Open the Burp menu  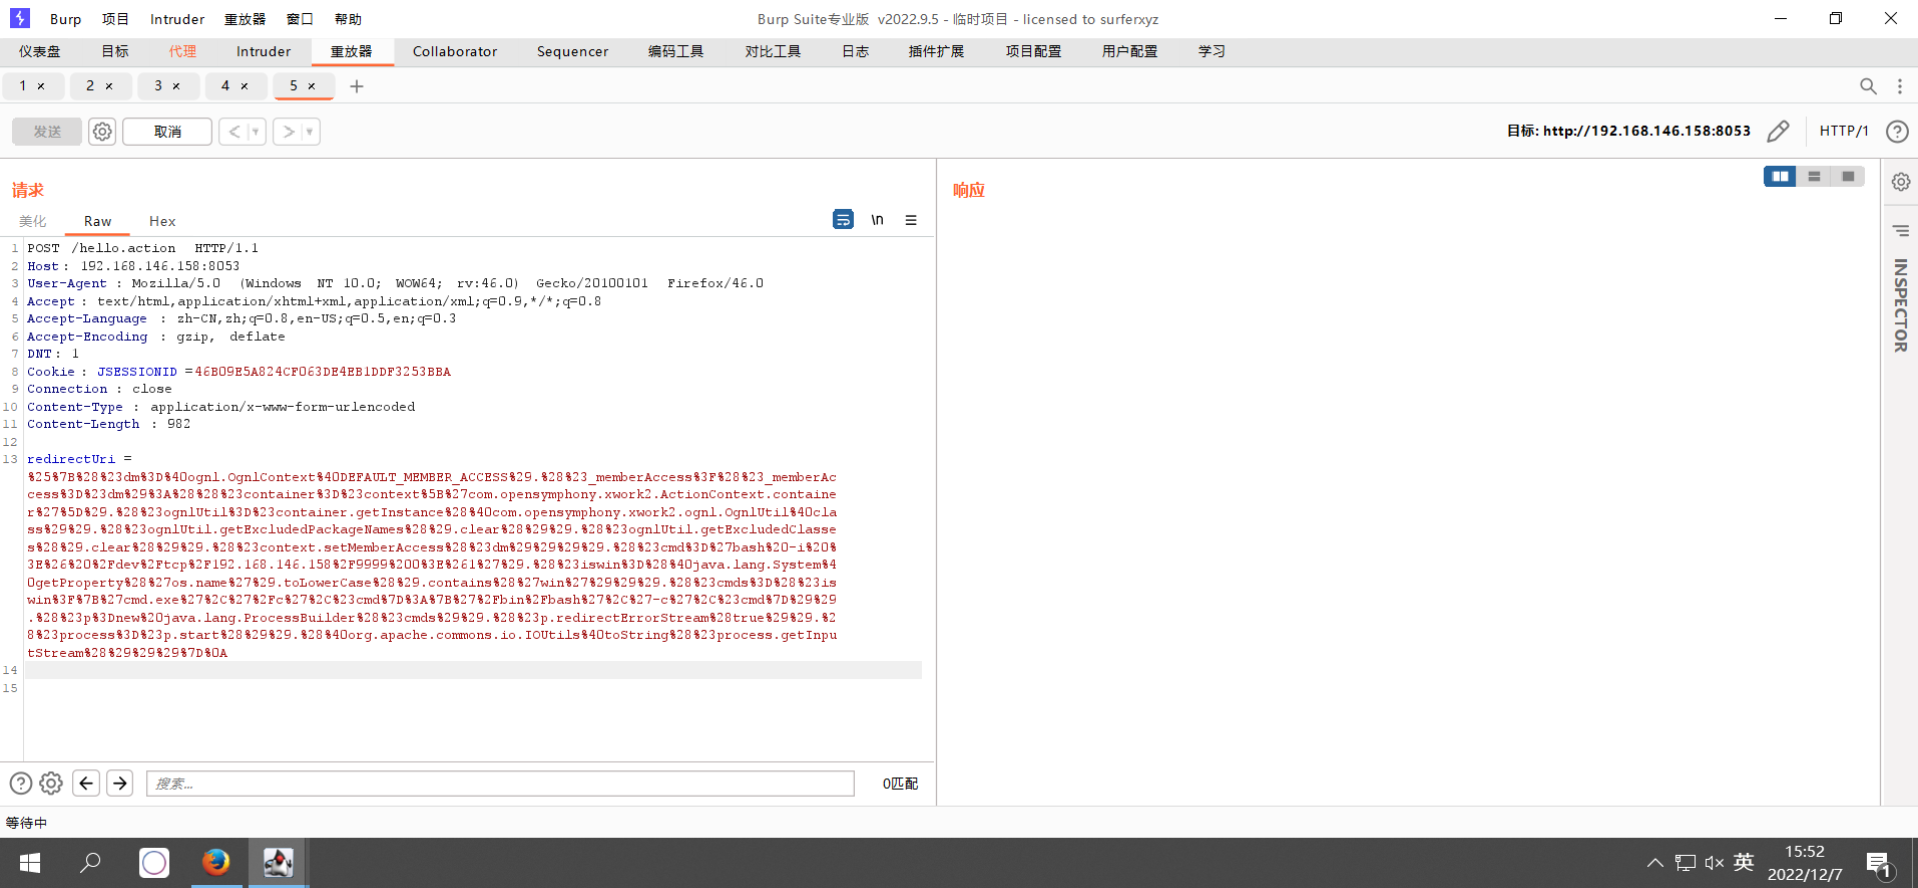pyautogui.click(x=66, y=19)
